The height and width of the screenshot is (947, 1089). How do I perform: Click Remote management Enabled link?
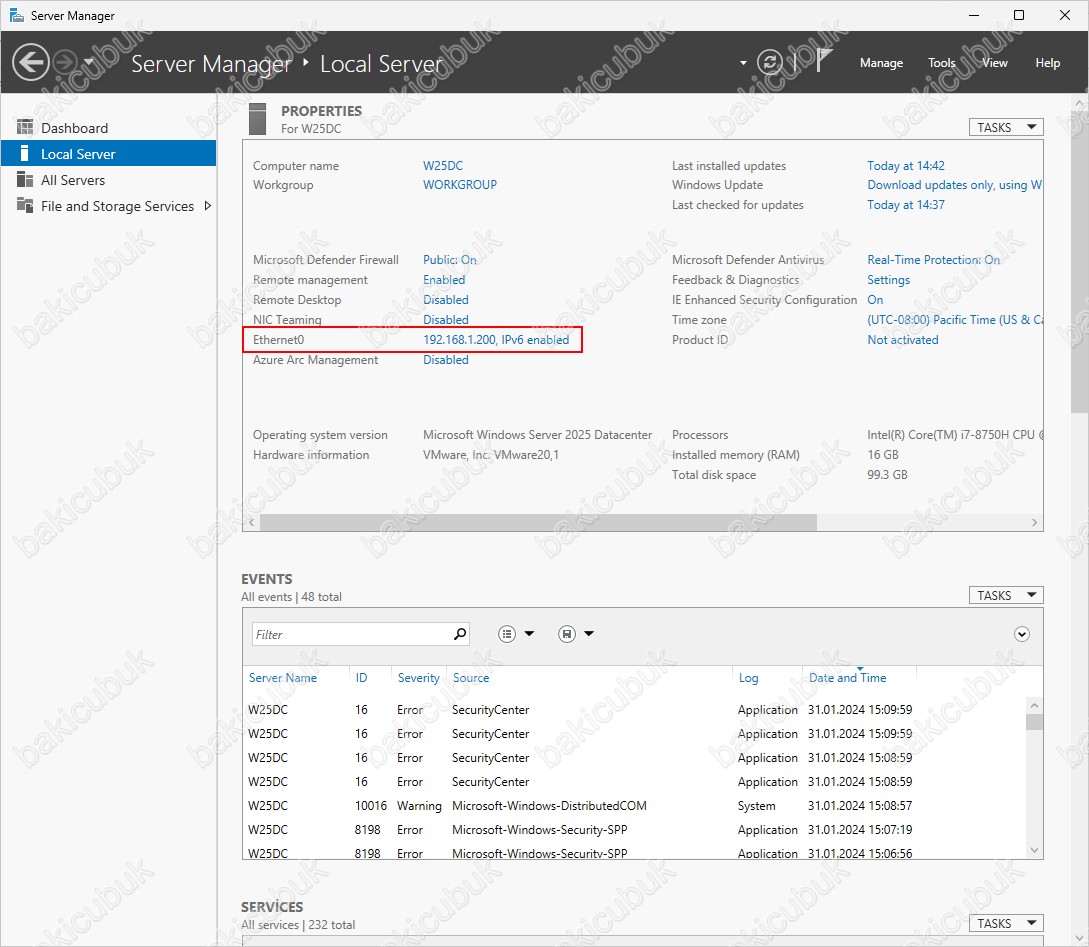444,280
